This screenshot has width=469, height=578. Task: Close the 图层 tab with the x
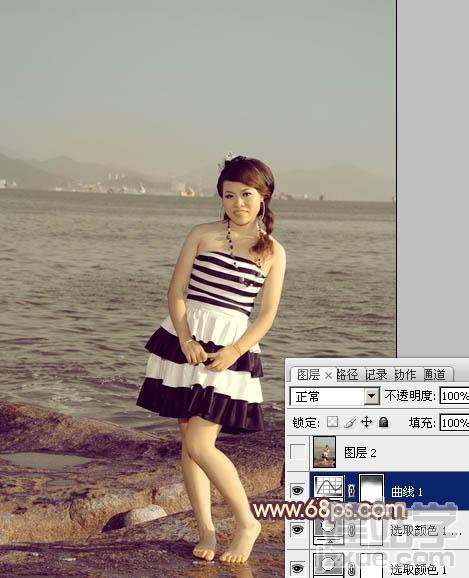click(328, 376)
